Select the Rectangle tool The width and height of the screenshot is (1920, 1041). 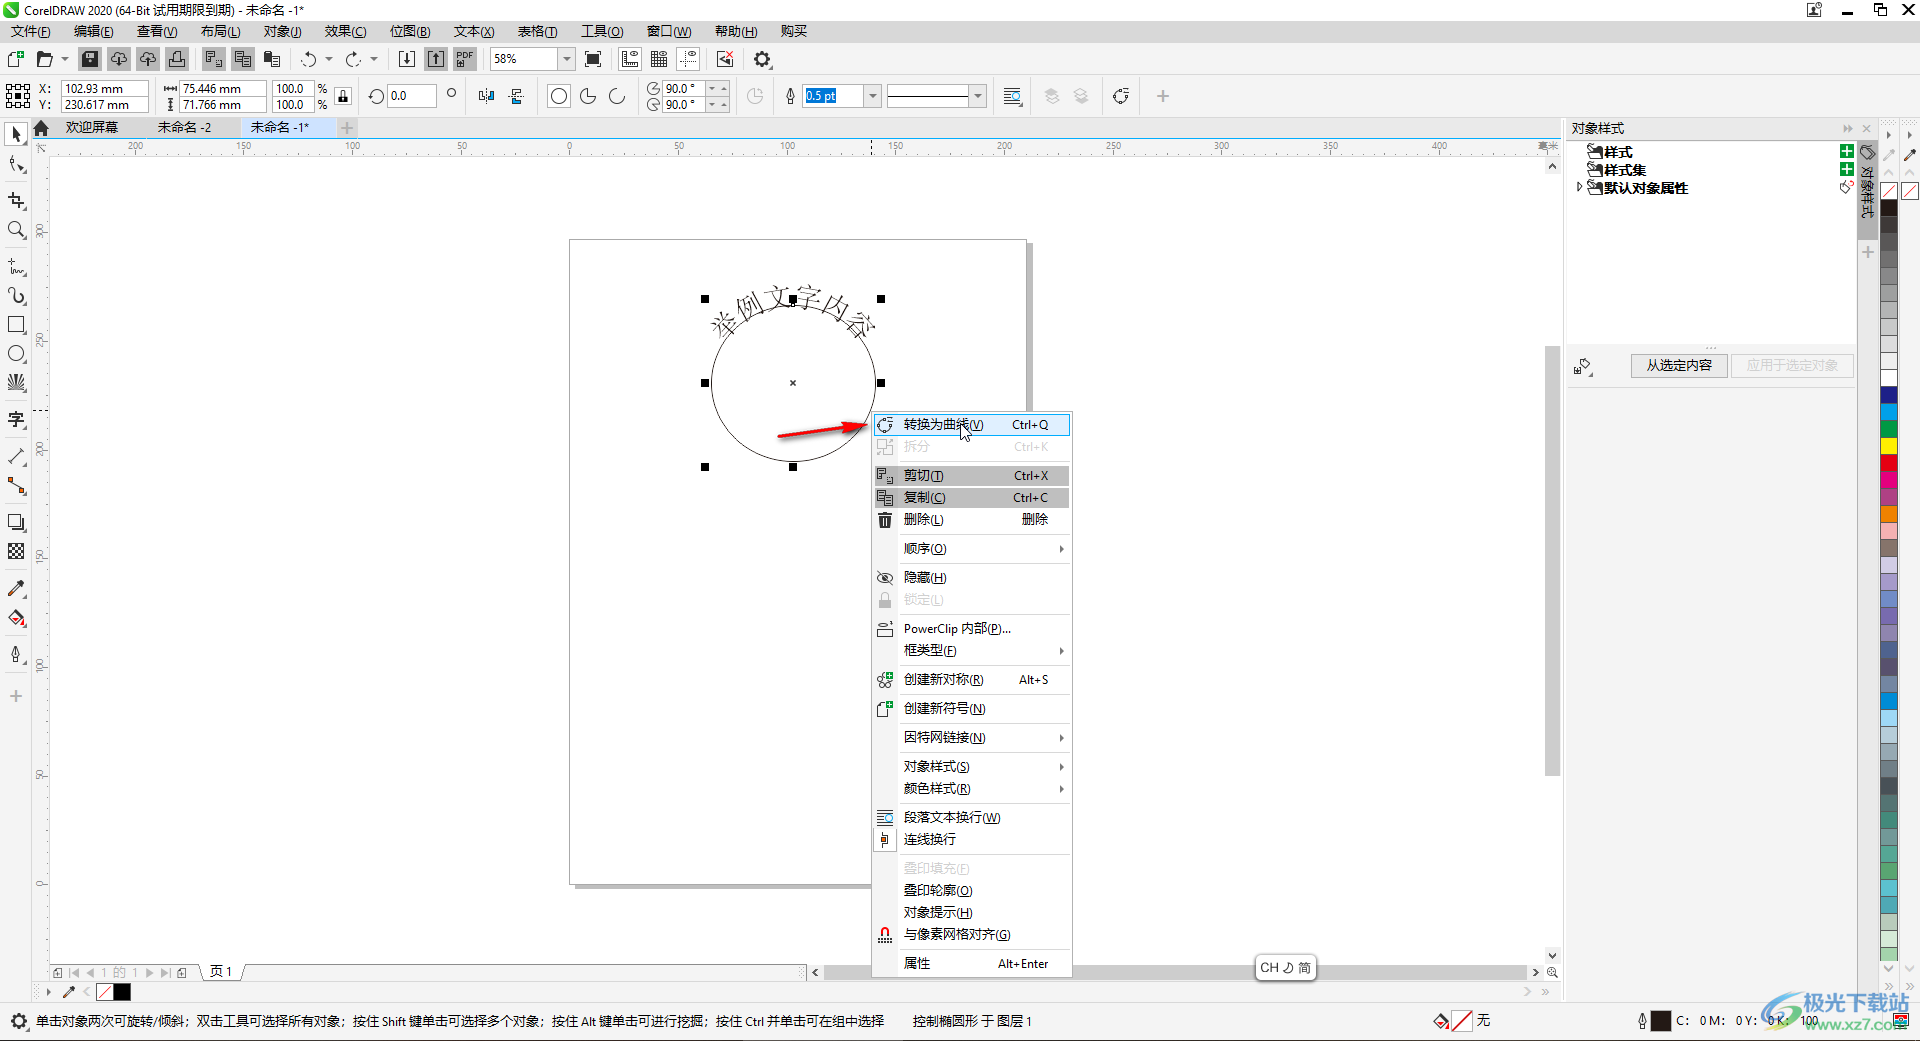tap(16, 325)
